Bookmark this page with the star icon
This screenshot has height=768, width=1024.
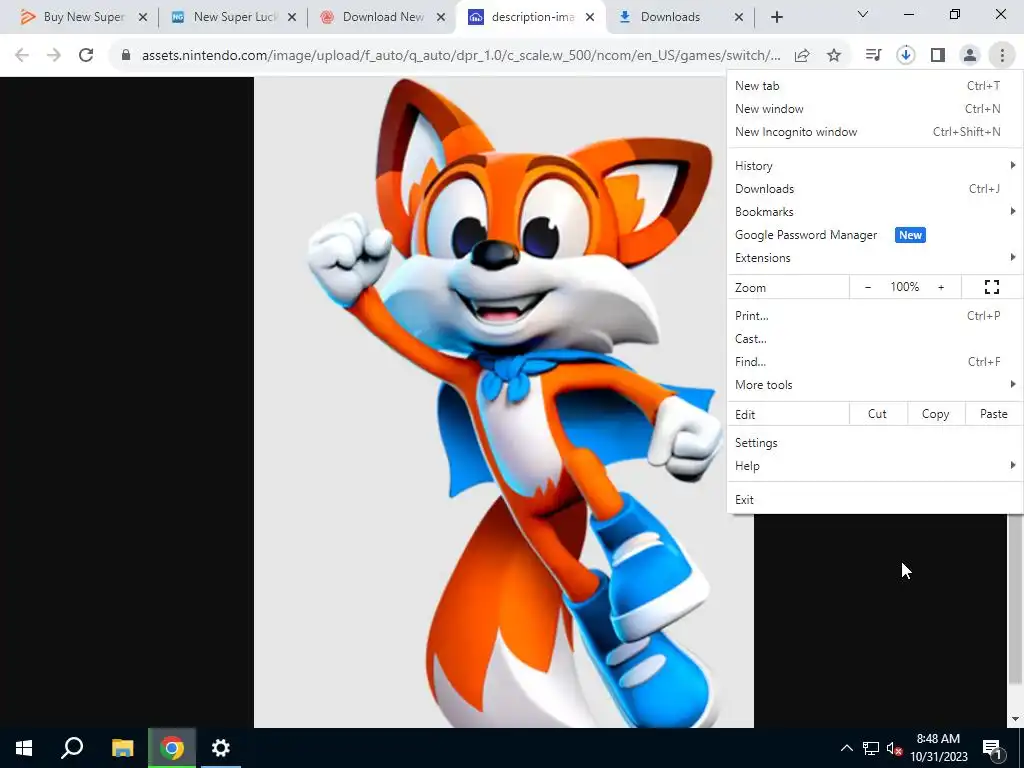(x=834, y=56)
